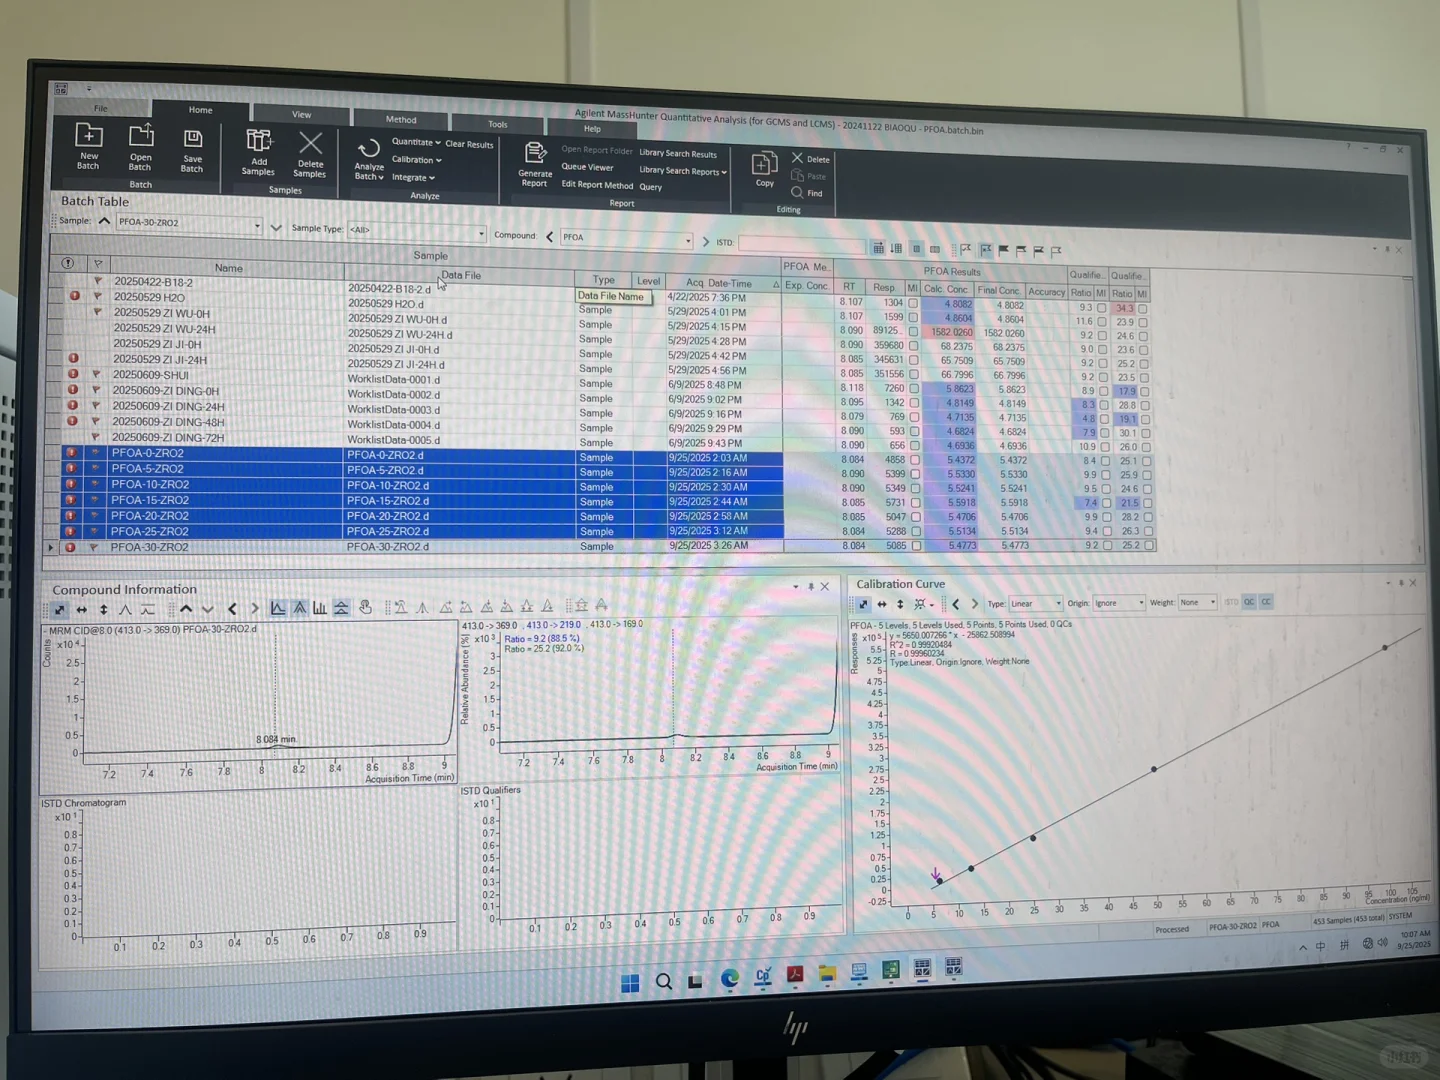Screen dimensions: 1440x1080
Task: Click the ISTD input field
Action: (802, 245)
